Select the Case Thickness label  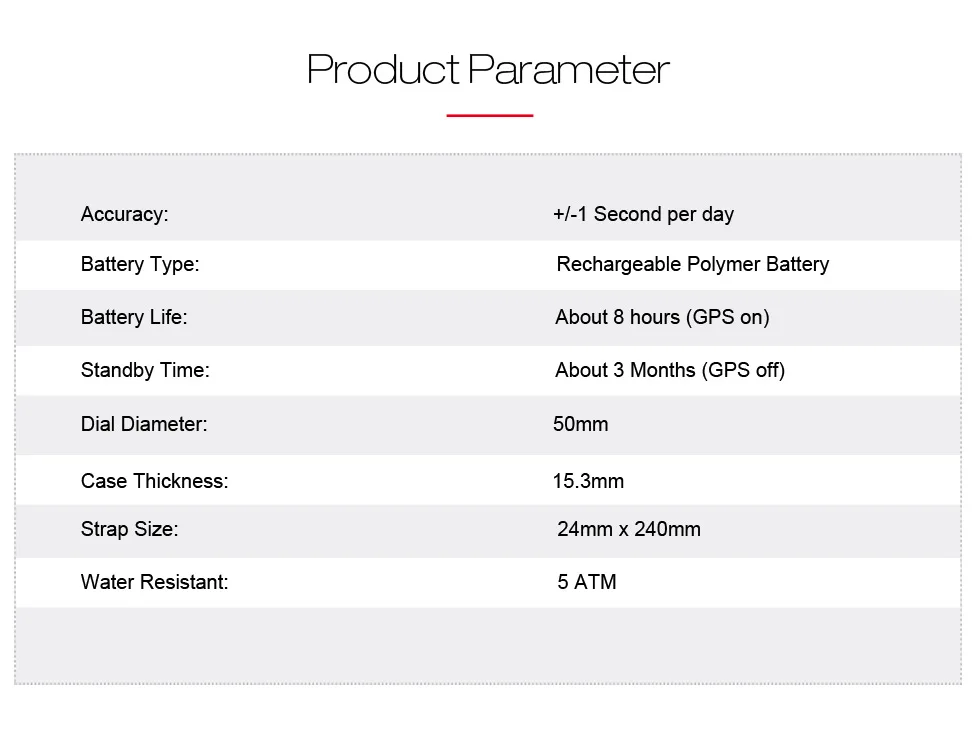(154, 481)
